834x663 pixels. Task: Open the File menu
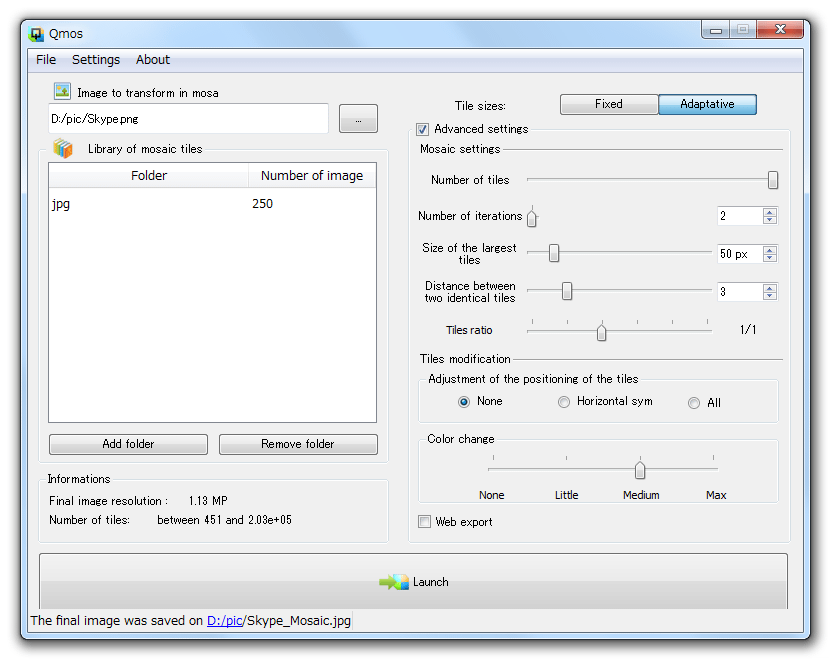tap(46, 60)
